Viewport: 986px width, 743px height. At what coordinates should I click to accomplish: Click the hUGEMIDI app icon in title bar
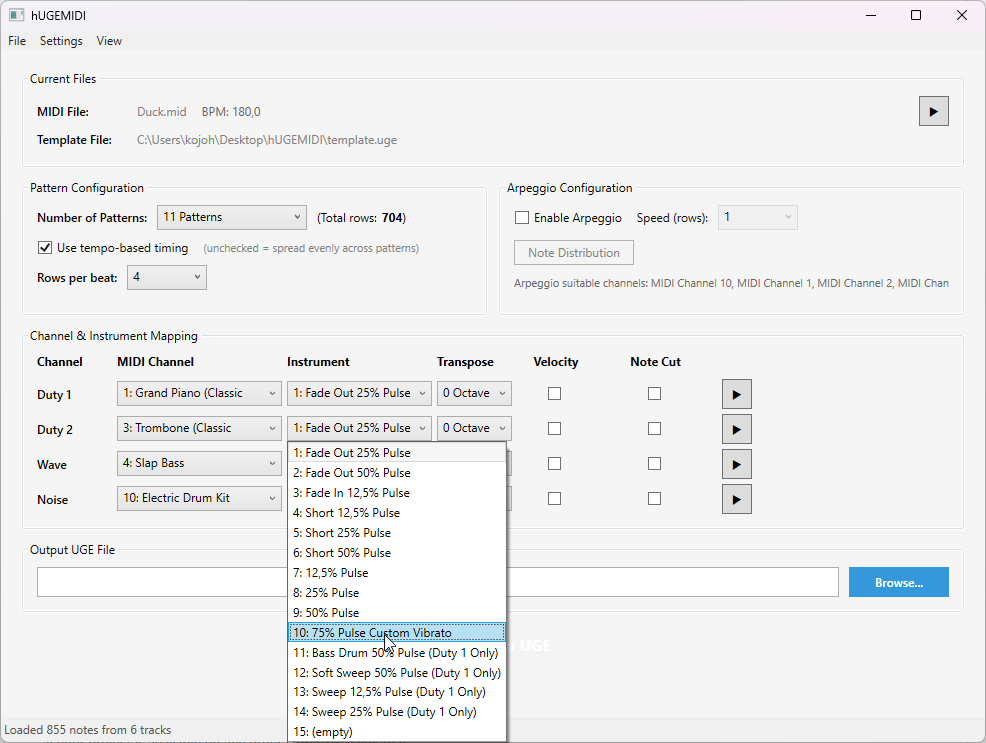pos(16,15)
